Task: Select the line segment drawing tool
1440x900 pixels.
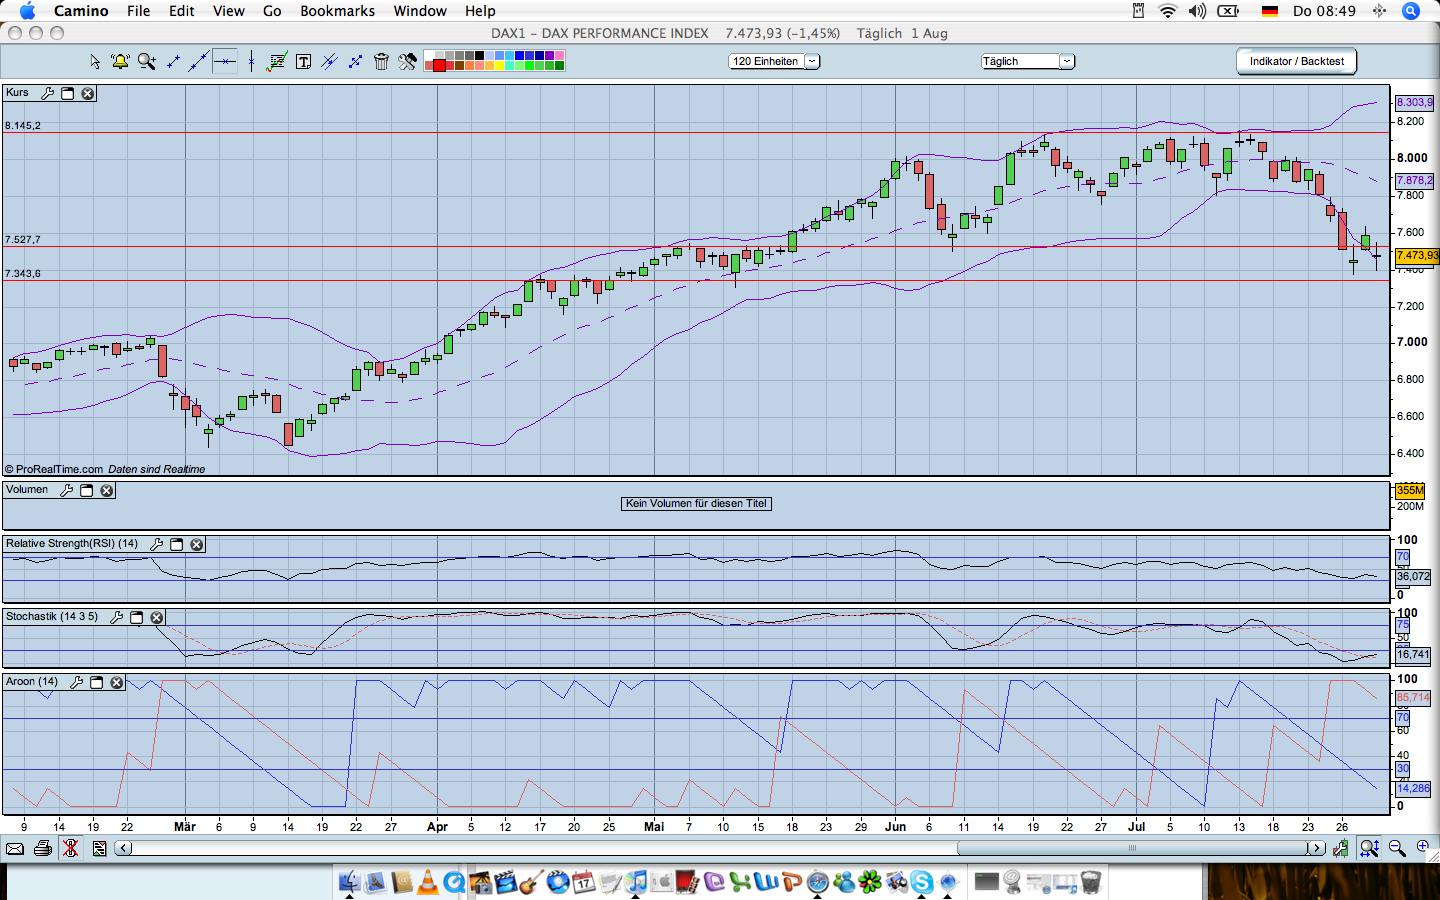Action: 173,62
